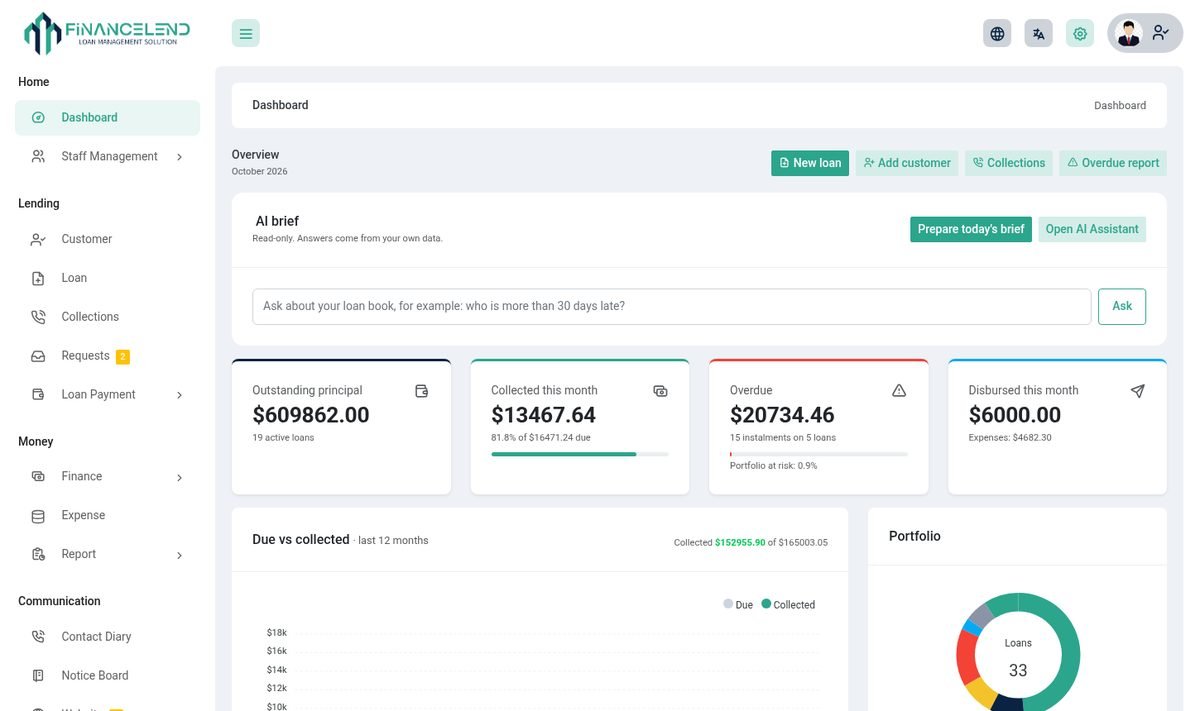Open the language translate icon
The width and height of the screenshot is (1200, 711).
1038,33
